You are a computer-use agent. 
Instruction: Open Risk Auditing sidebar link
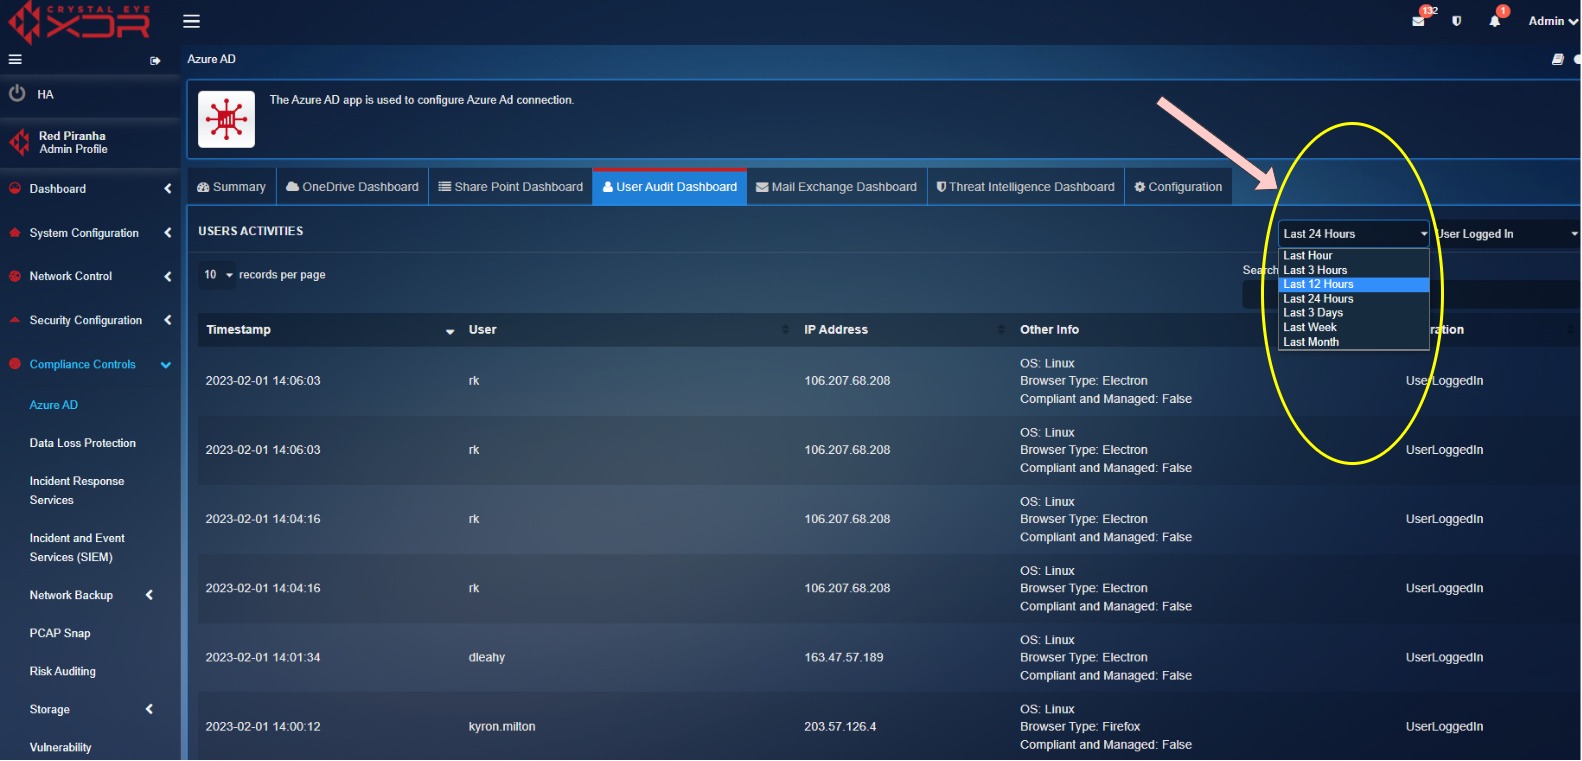tap(63, 671)
